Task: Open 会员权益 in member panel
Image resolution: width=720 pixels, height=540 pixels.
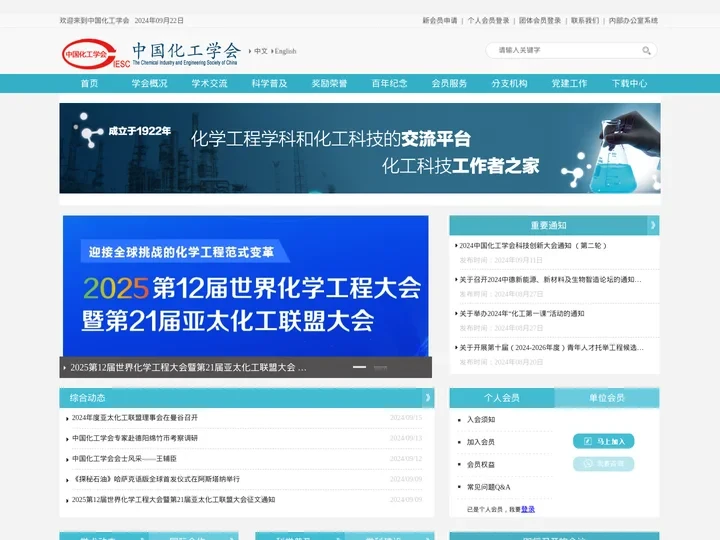Action: 481,465
